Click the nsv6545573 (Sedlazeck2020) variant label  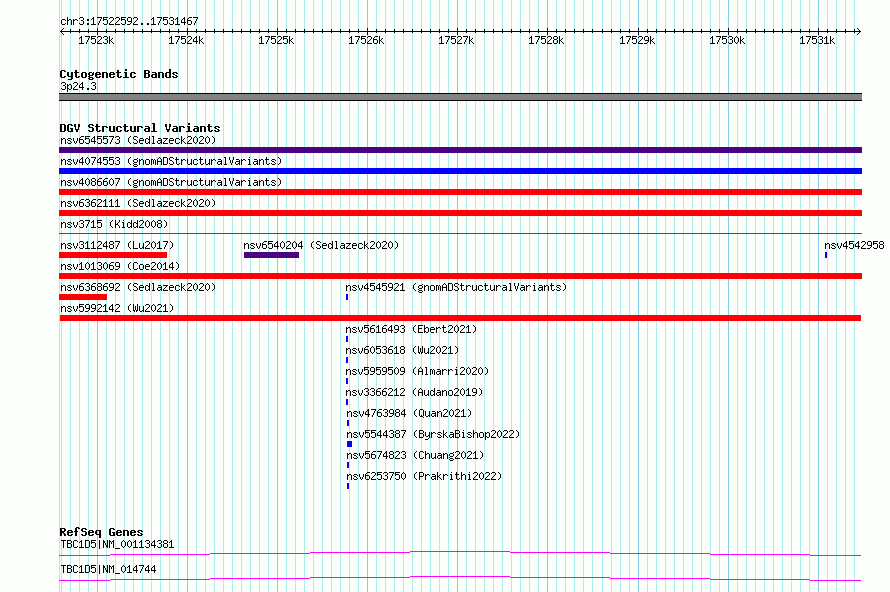point(138,140)
